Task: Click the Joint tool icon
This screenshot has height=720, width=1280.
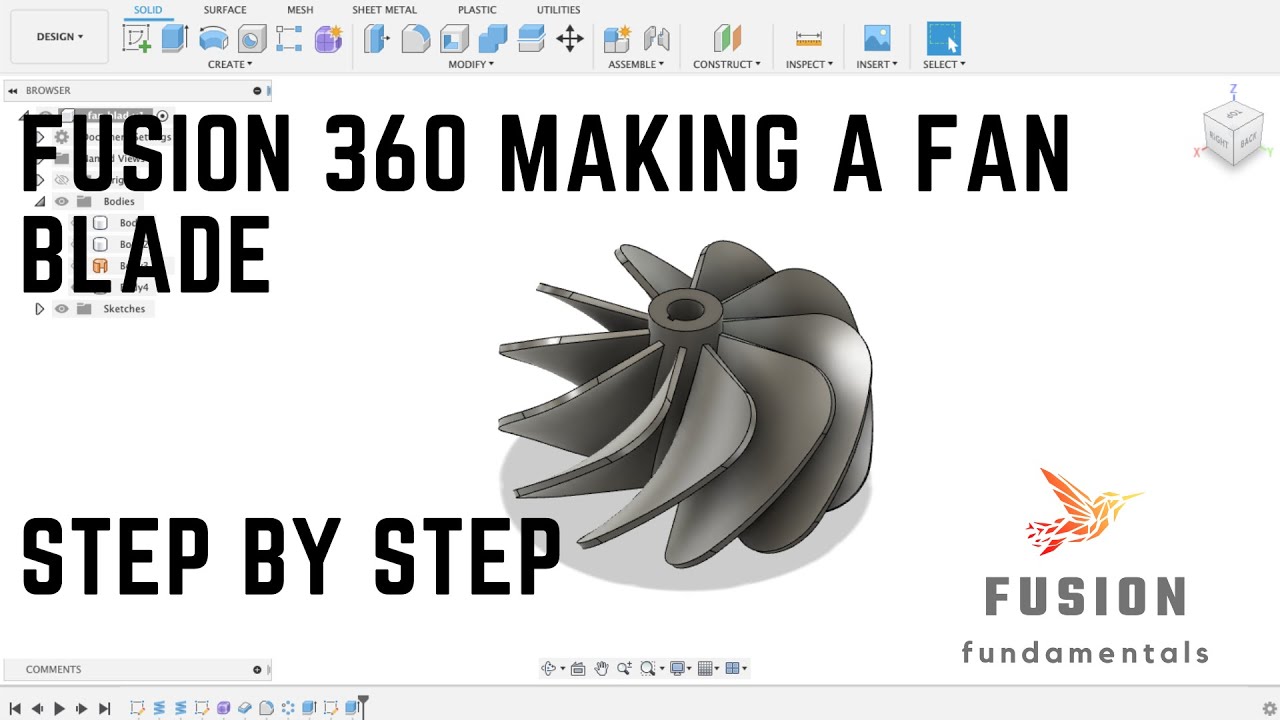Action: (656, 39)
